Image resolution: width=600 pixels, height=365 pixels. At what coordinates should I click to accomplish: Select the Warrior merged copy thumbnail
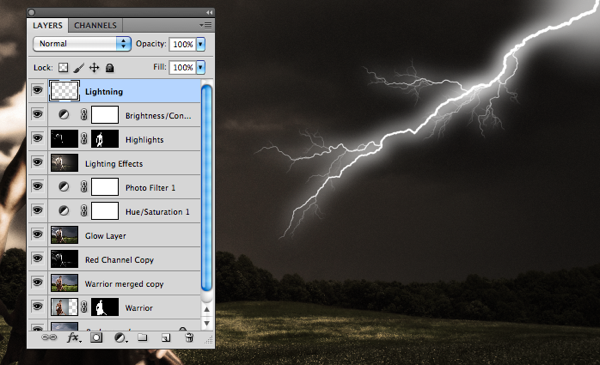point(64,283)
